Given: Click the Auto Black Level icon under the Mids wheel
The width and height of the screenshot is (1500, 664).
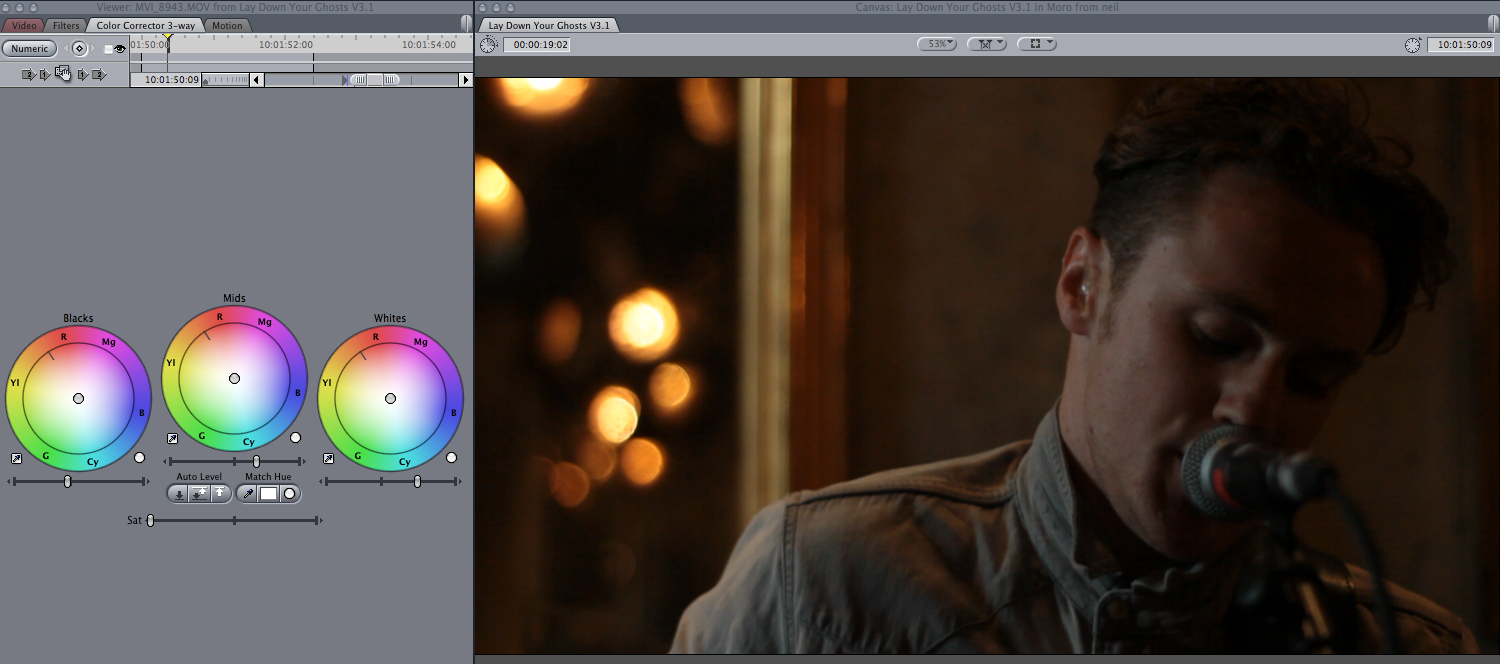Looking at the screenshot, I should point(180,493).
